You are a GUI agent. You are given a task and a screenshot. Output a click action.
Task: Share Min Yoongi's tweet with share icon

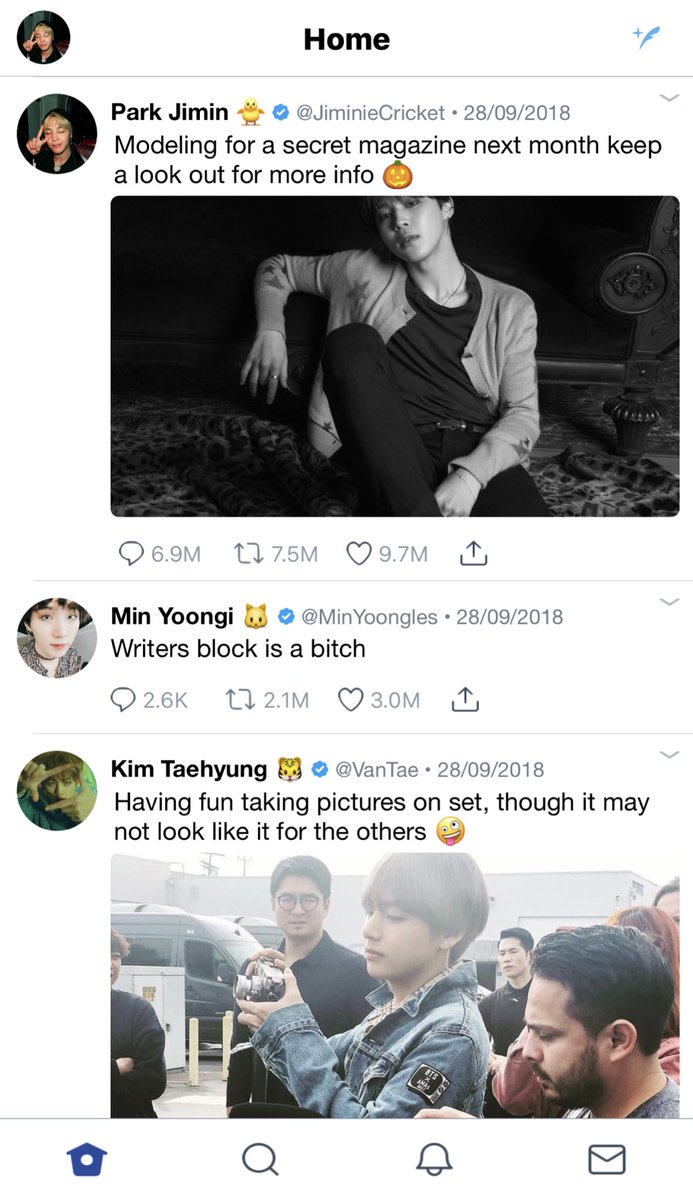coord(465,700)
